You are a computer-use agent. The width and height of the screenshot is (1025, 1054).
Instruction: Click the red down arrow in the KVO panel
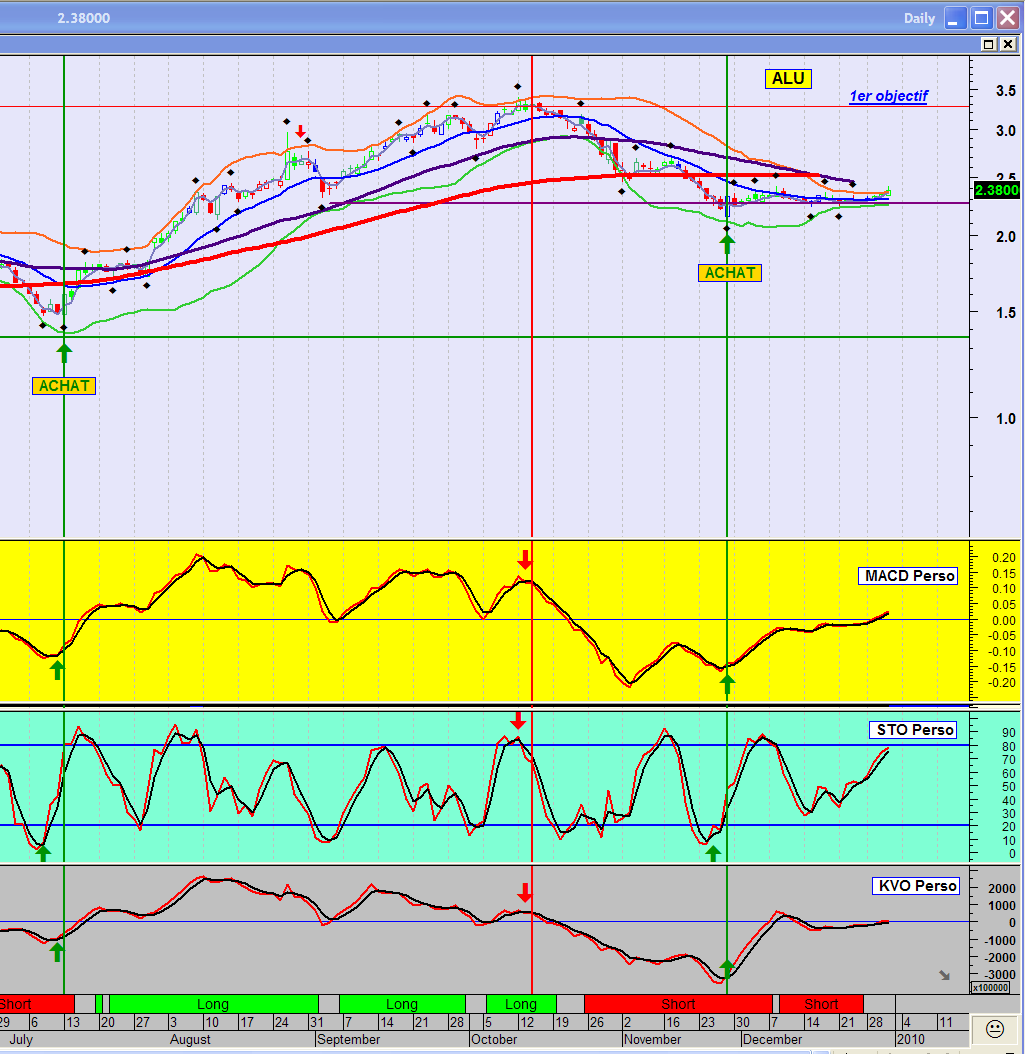525,893
